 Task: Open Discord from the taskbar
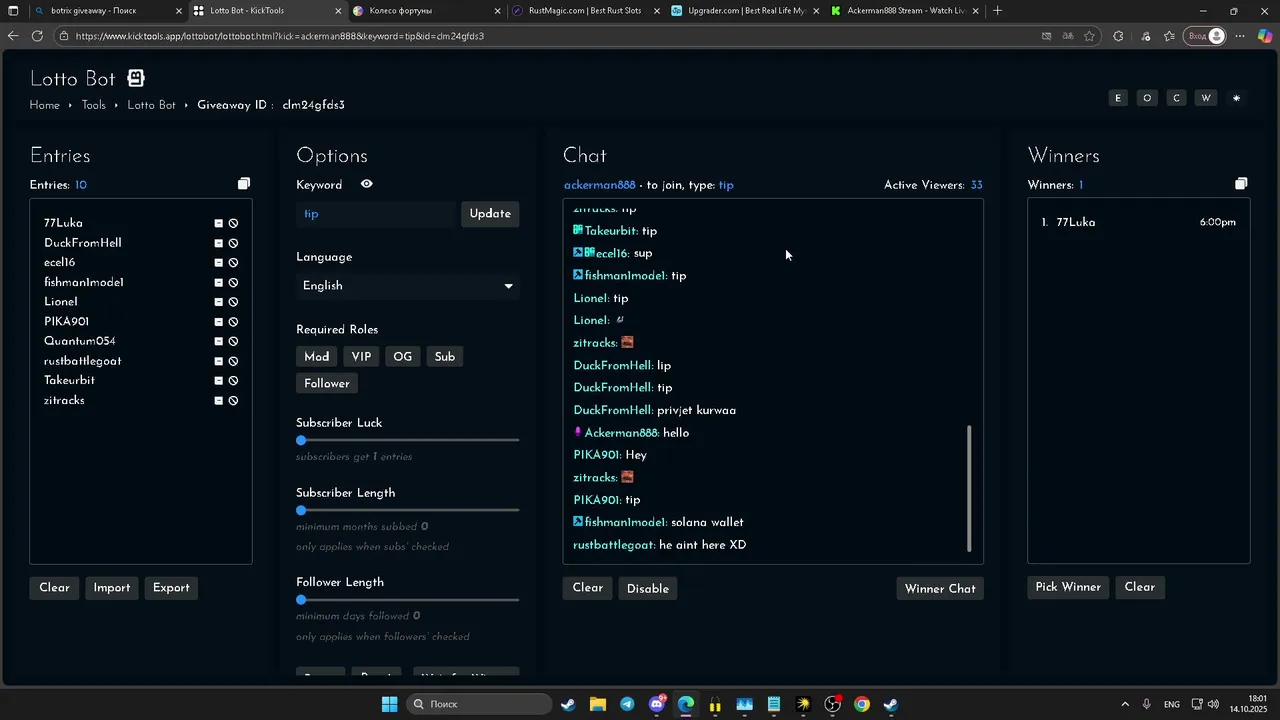[x=657, y=704]
